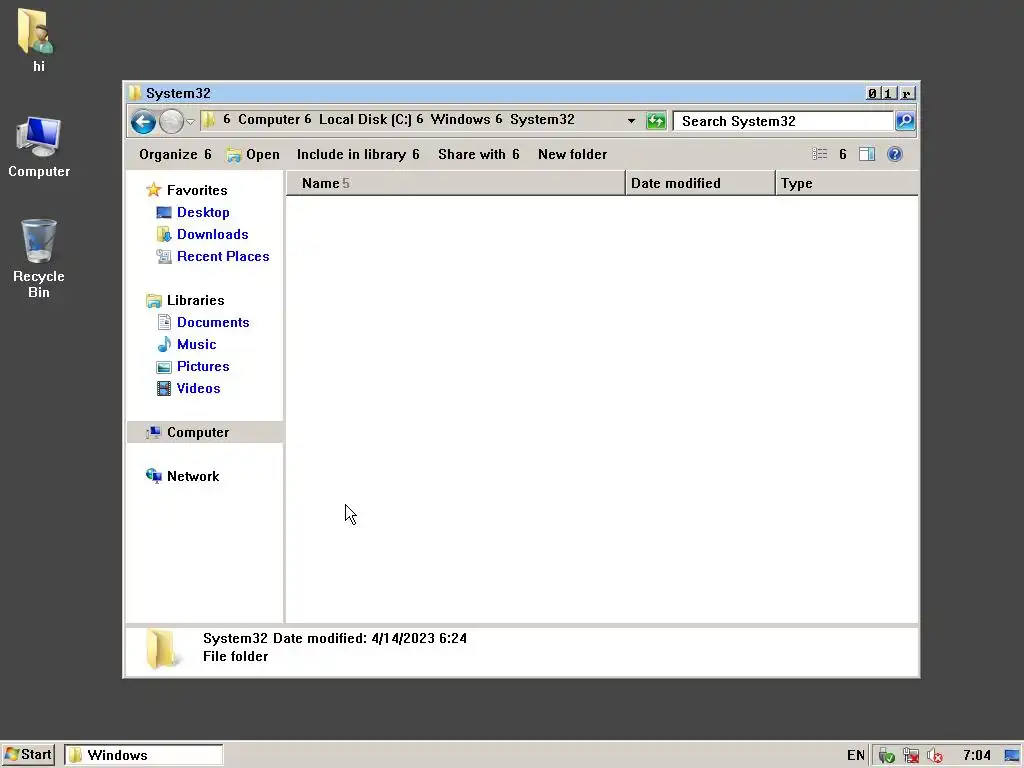Screen dimensions: 1024x768
Task: Create a New folder
Action: click(572, 155)
